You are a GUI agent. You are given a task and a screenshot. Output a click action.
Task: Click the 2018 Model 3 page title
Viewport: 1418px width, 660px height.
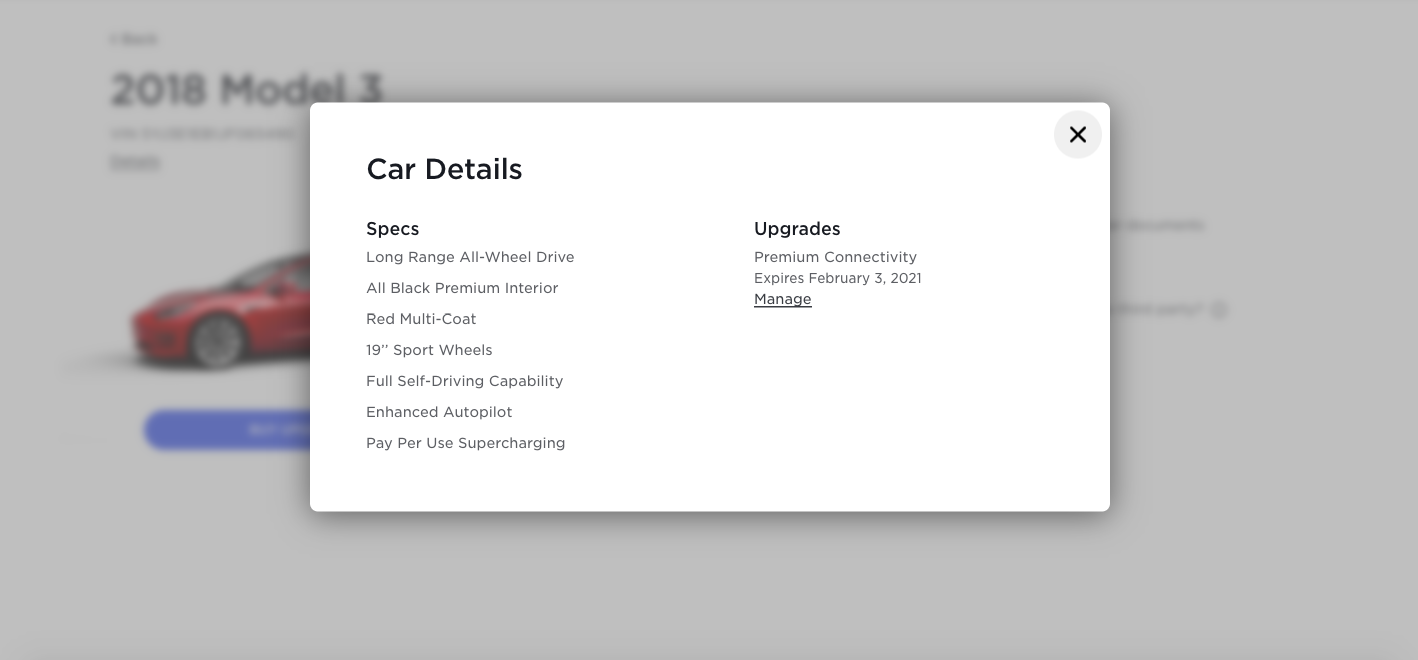pyautogui.click(x=246, y=89)
